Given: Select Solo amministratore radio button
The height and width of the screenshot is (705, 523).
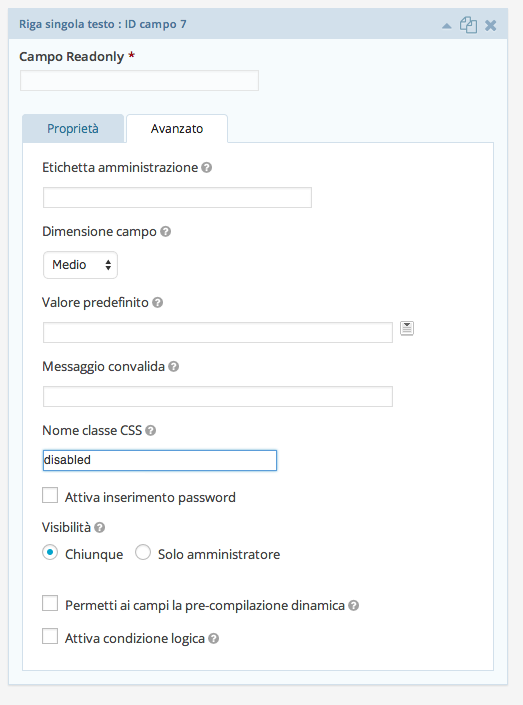Looking at the screenshot, I should (x=143, y=553).
